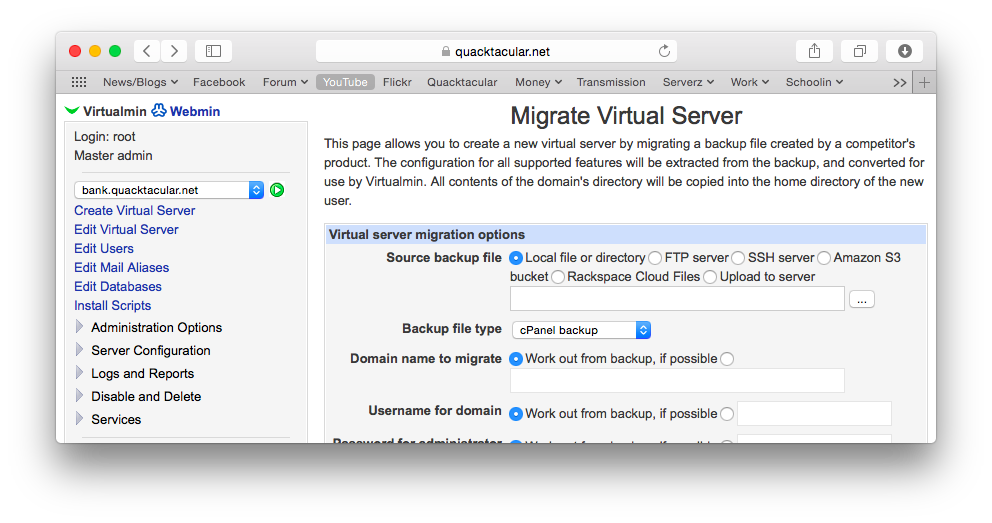This screenshot has height=523, width=992.
Task: Go back with the Safari back arrow
Action: point(147,51)
